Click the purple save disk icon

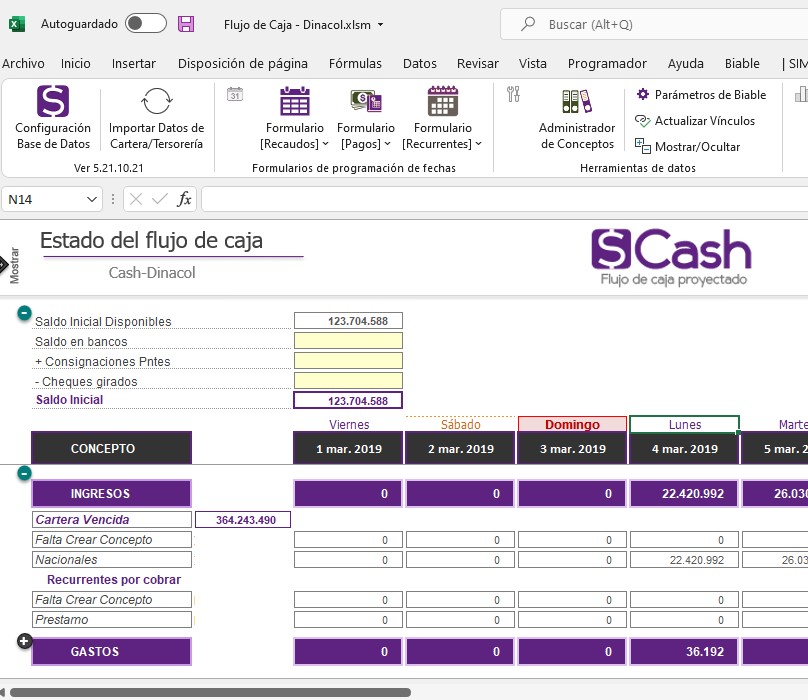point(186,24)
